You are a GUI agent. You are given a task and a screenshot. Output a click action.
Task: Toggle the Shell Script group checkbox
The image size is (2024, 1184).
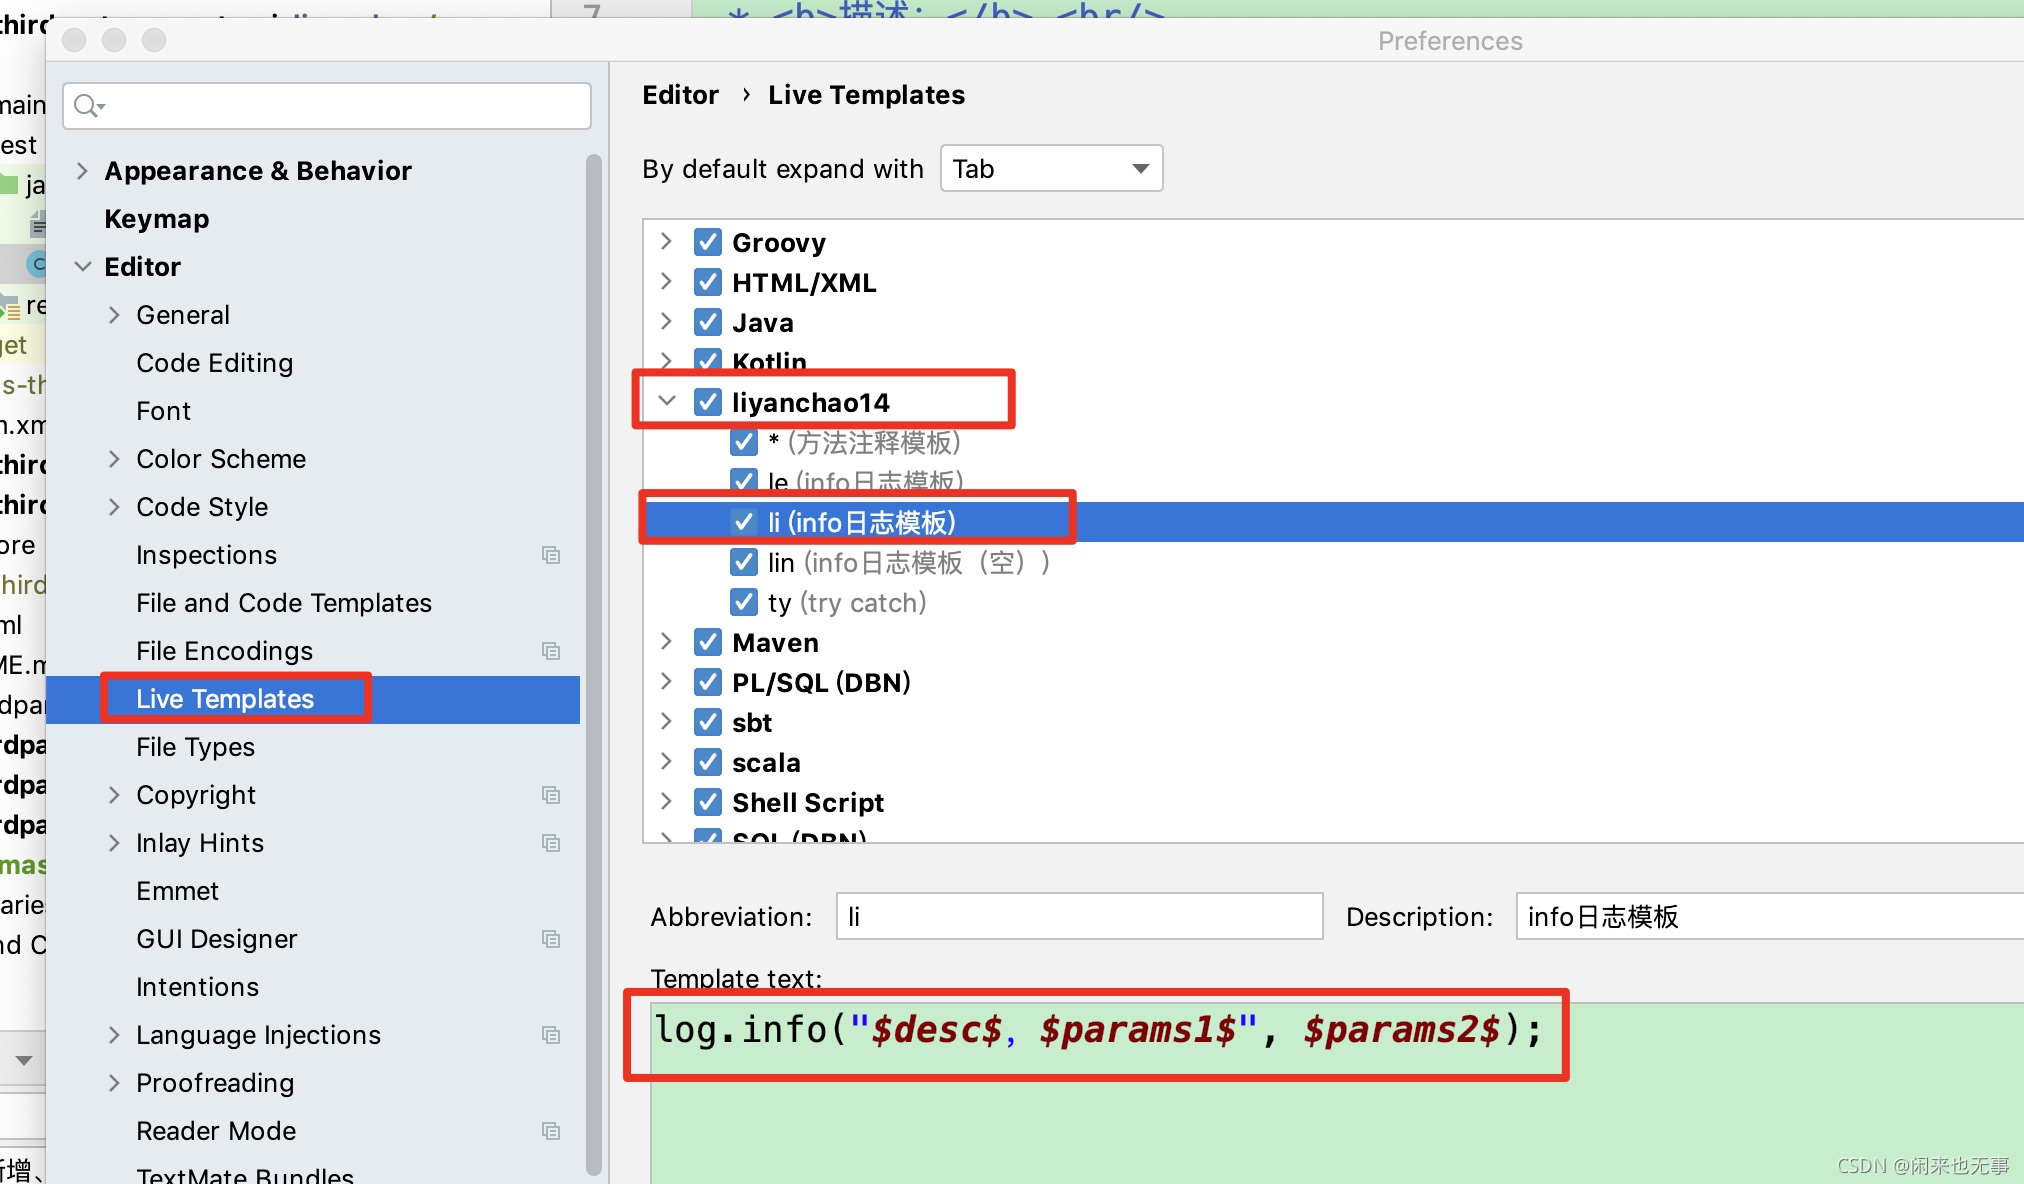pos(708,802)
